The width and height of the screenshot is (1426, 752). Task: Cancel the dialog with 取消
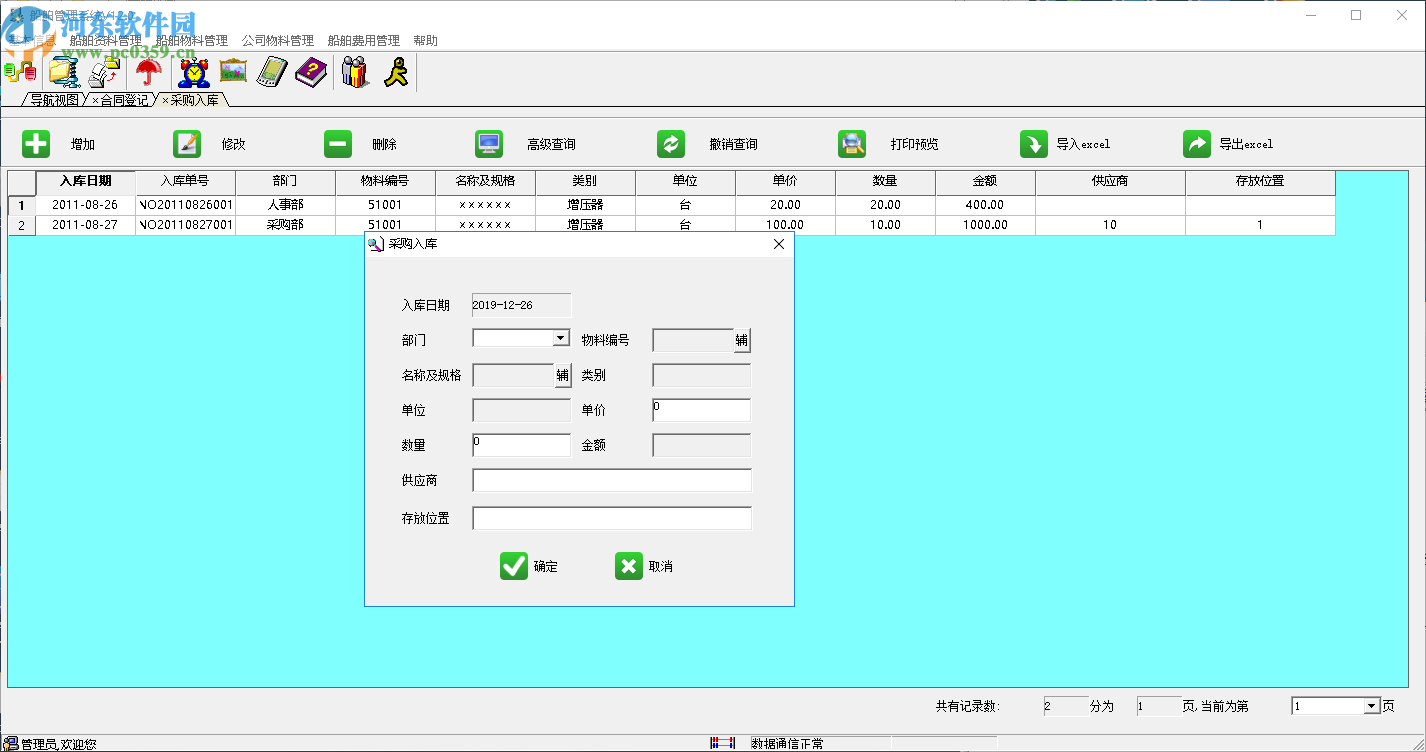coord(644,566)
